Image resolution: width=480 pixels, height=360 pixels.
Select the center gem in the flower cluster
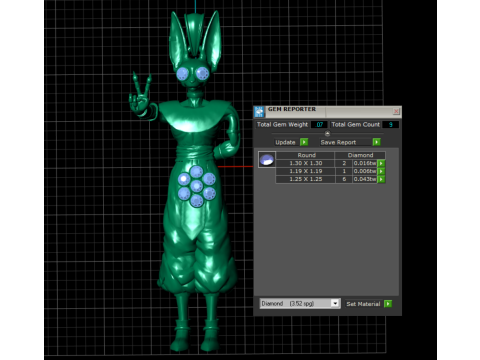[197, 186]
